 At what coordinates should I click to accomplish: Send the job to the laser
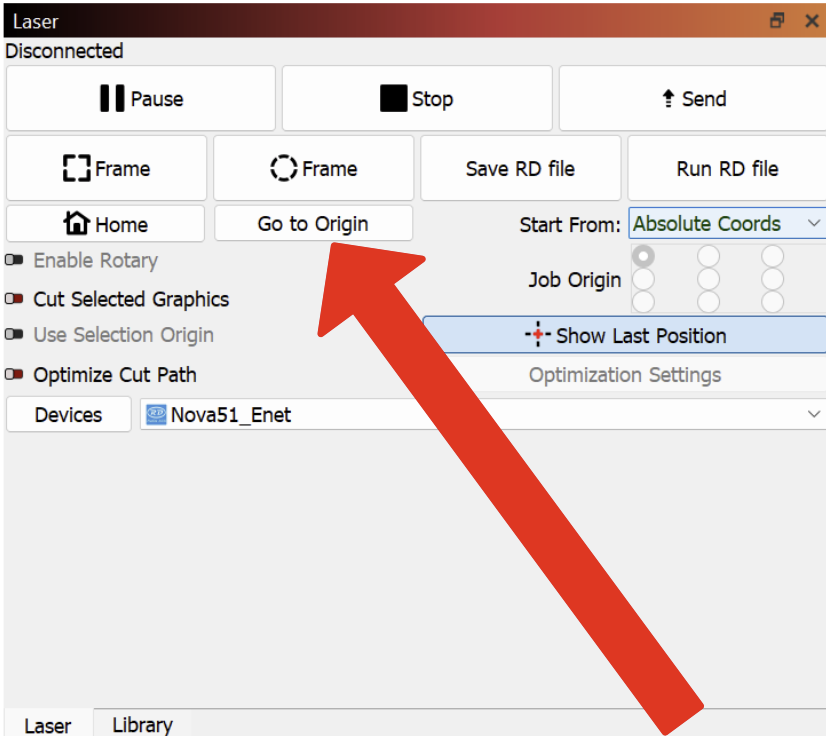[x=693, y=99]
